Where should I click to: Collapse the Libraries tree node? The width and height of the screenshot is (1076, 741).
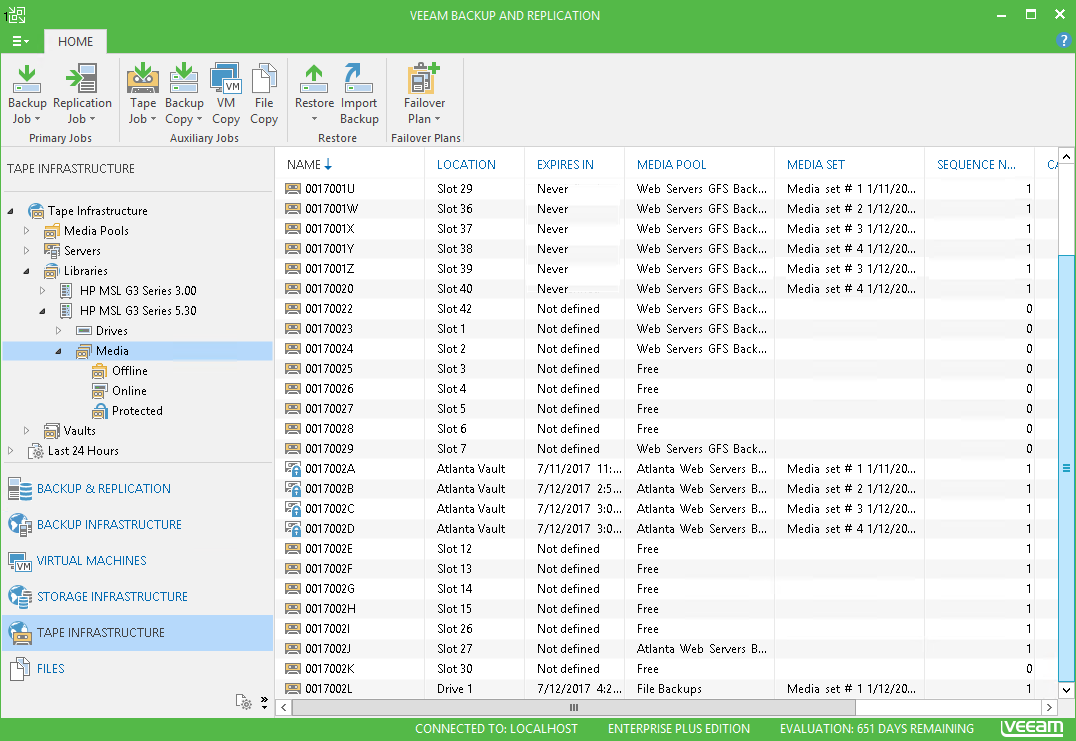(27, 271)
